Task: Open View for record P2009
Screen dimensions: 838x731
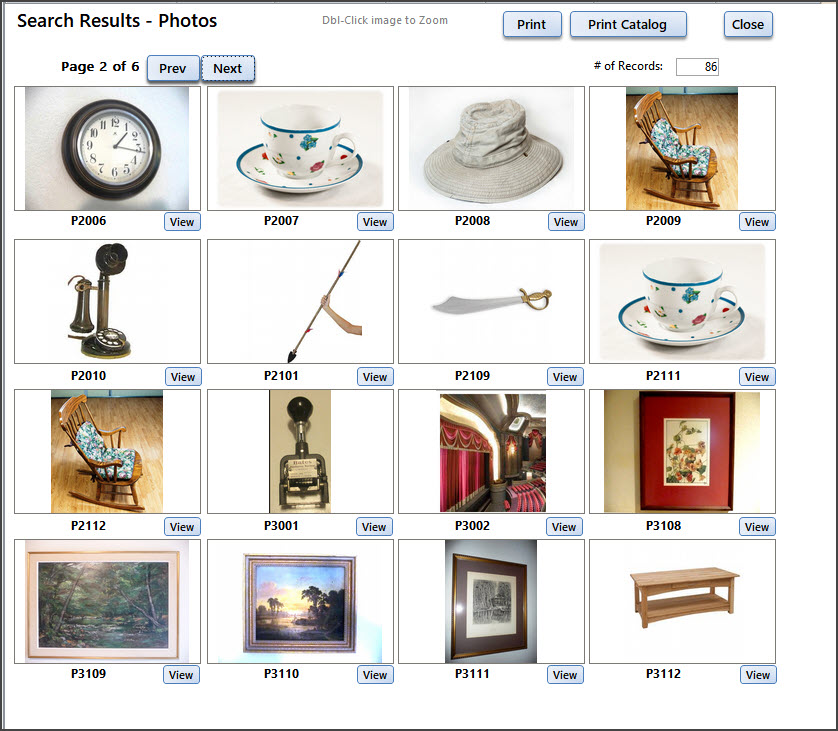Action: coord(757,222)
